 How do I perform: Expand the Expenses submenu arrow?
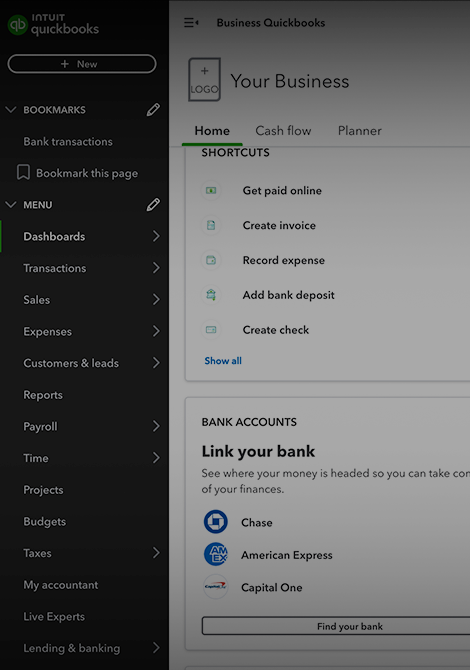point(156,331)
